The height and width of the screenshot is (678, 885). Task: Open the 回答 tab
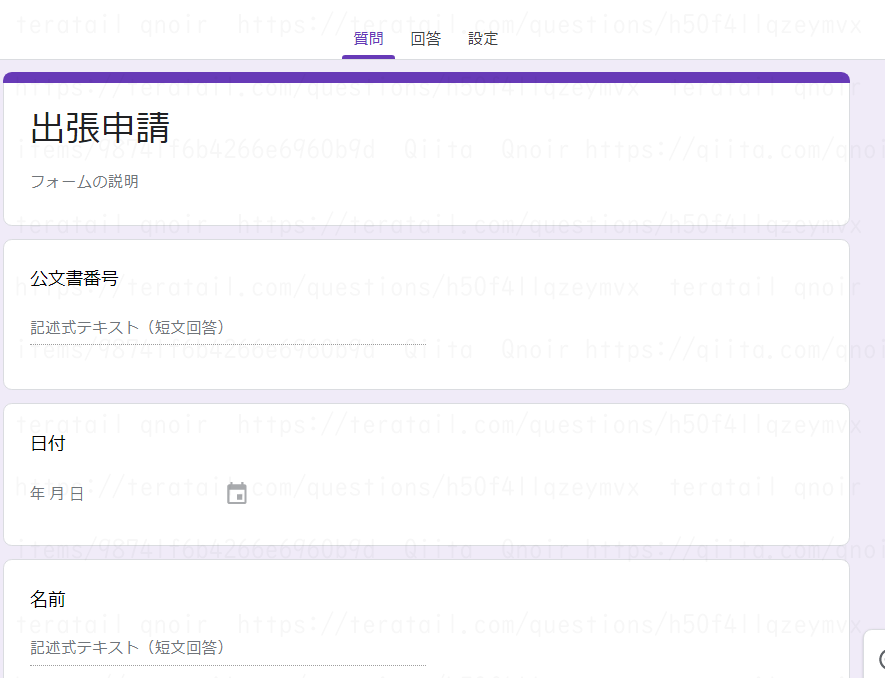point(425,39)
